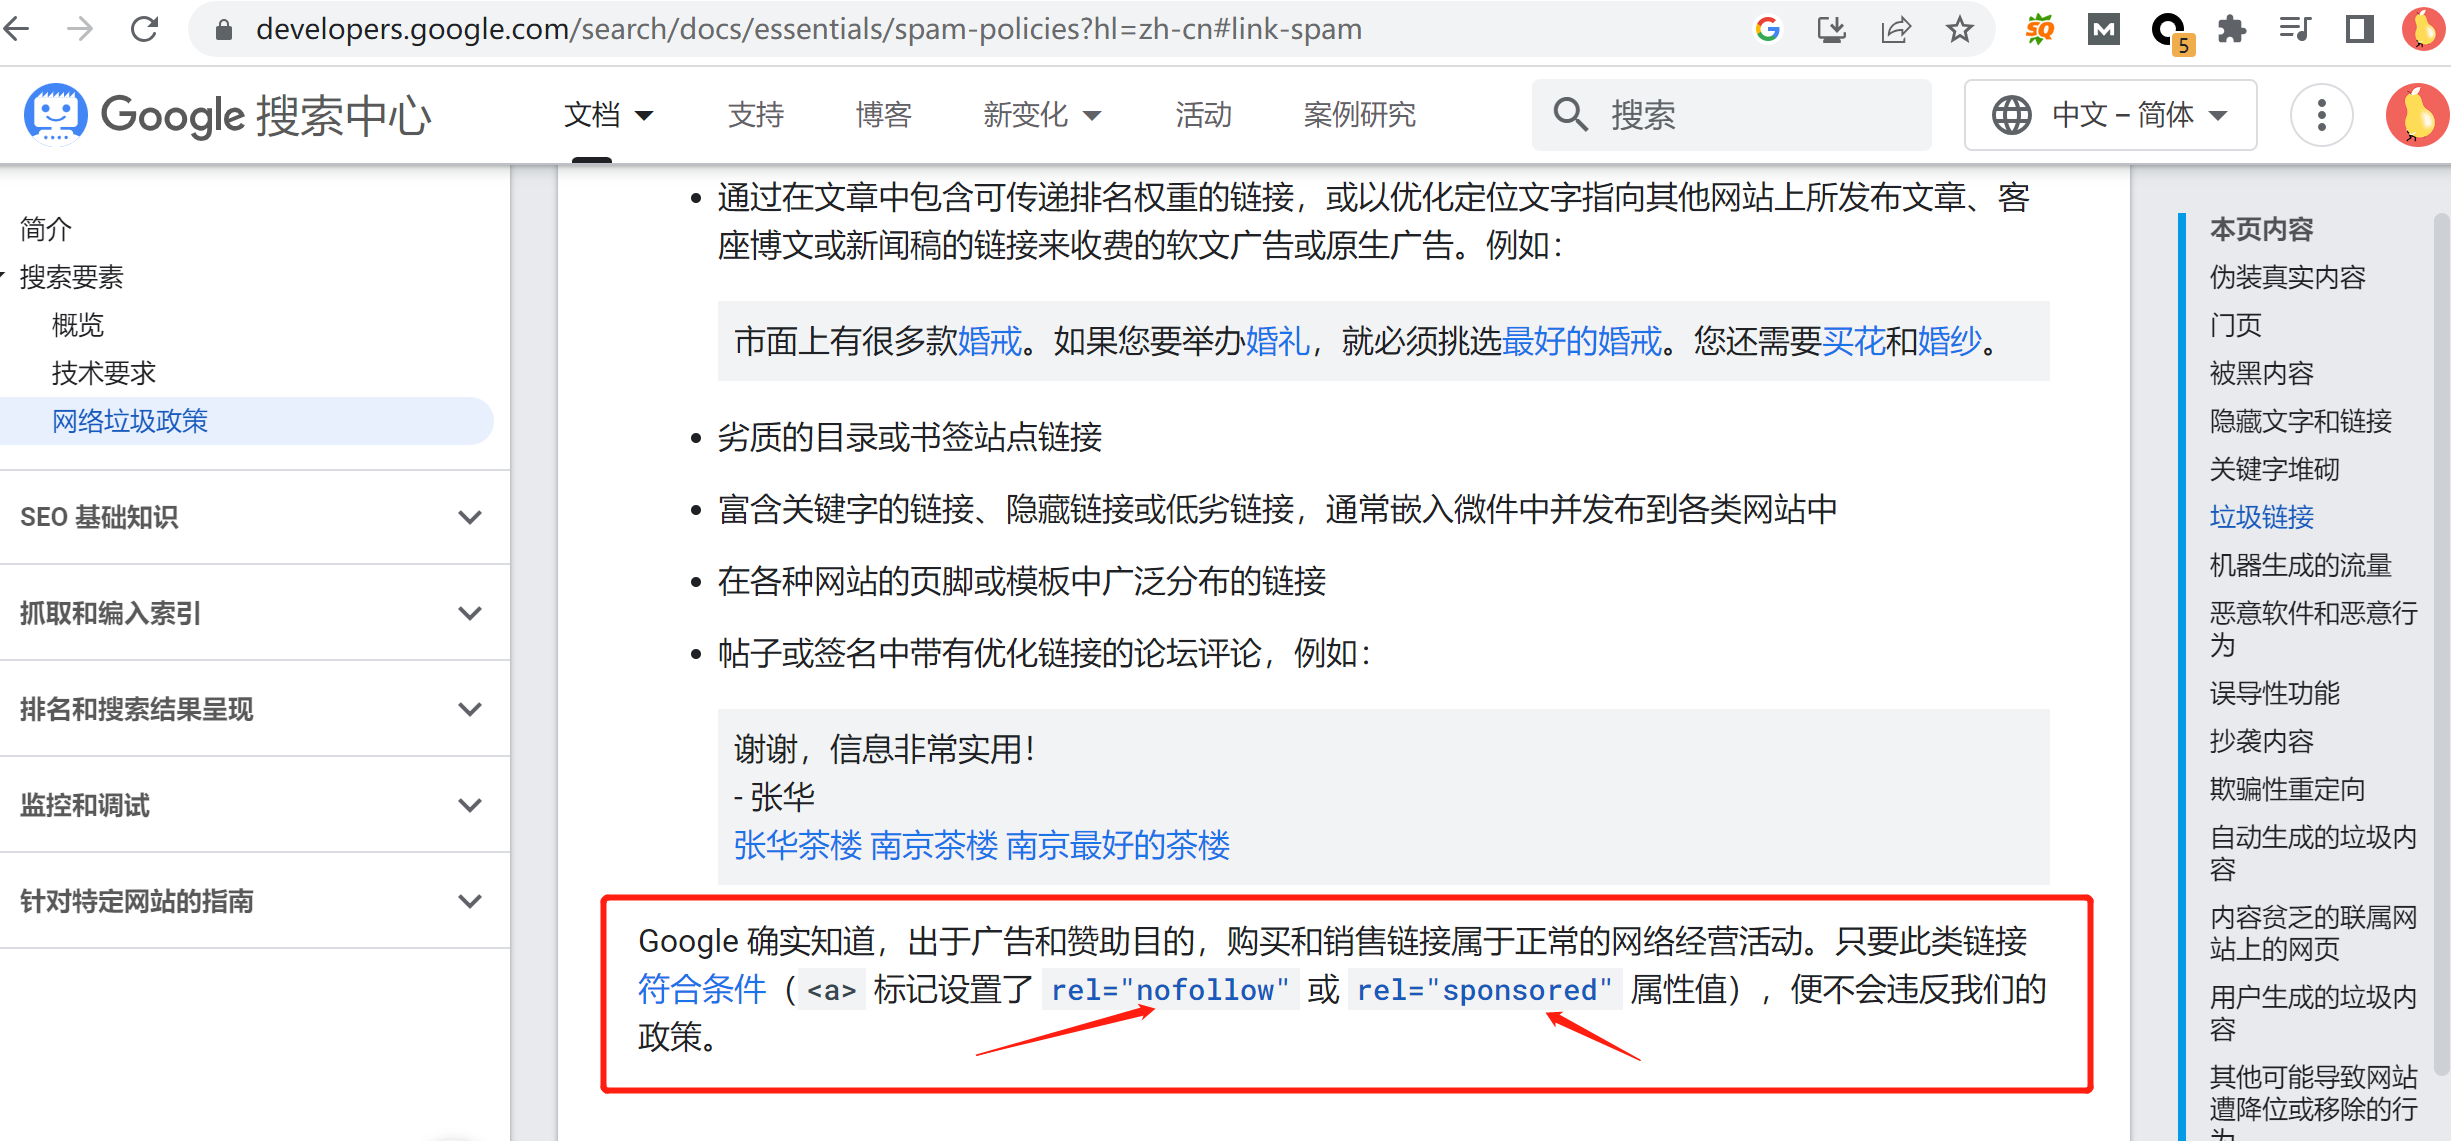2451x1141 pixels.
Task: Open the 活动 nav tab
Action: 1204,115
